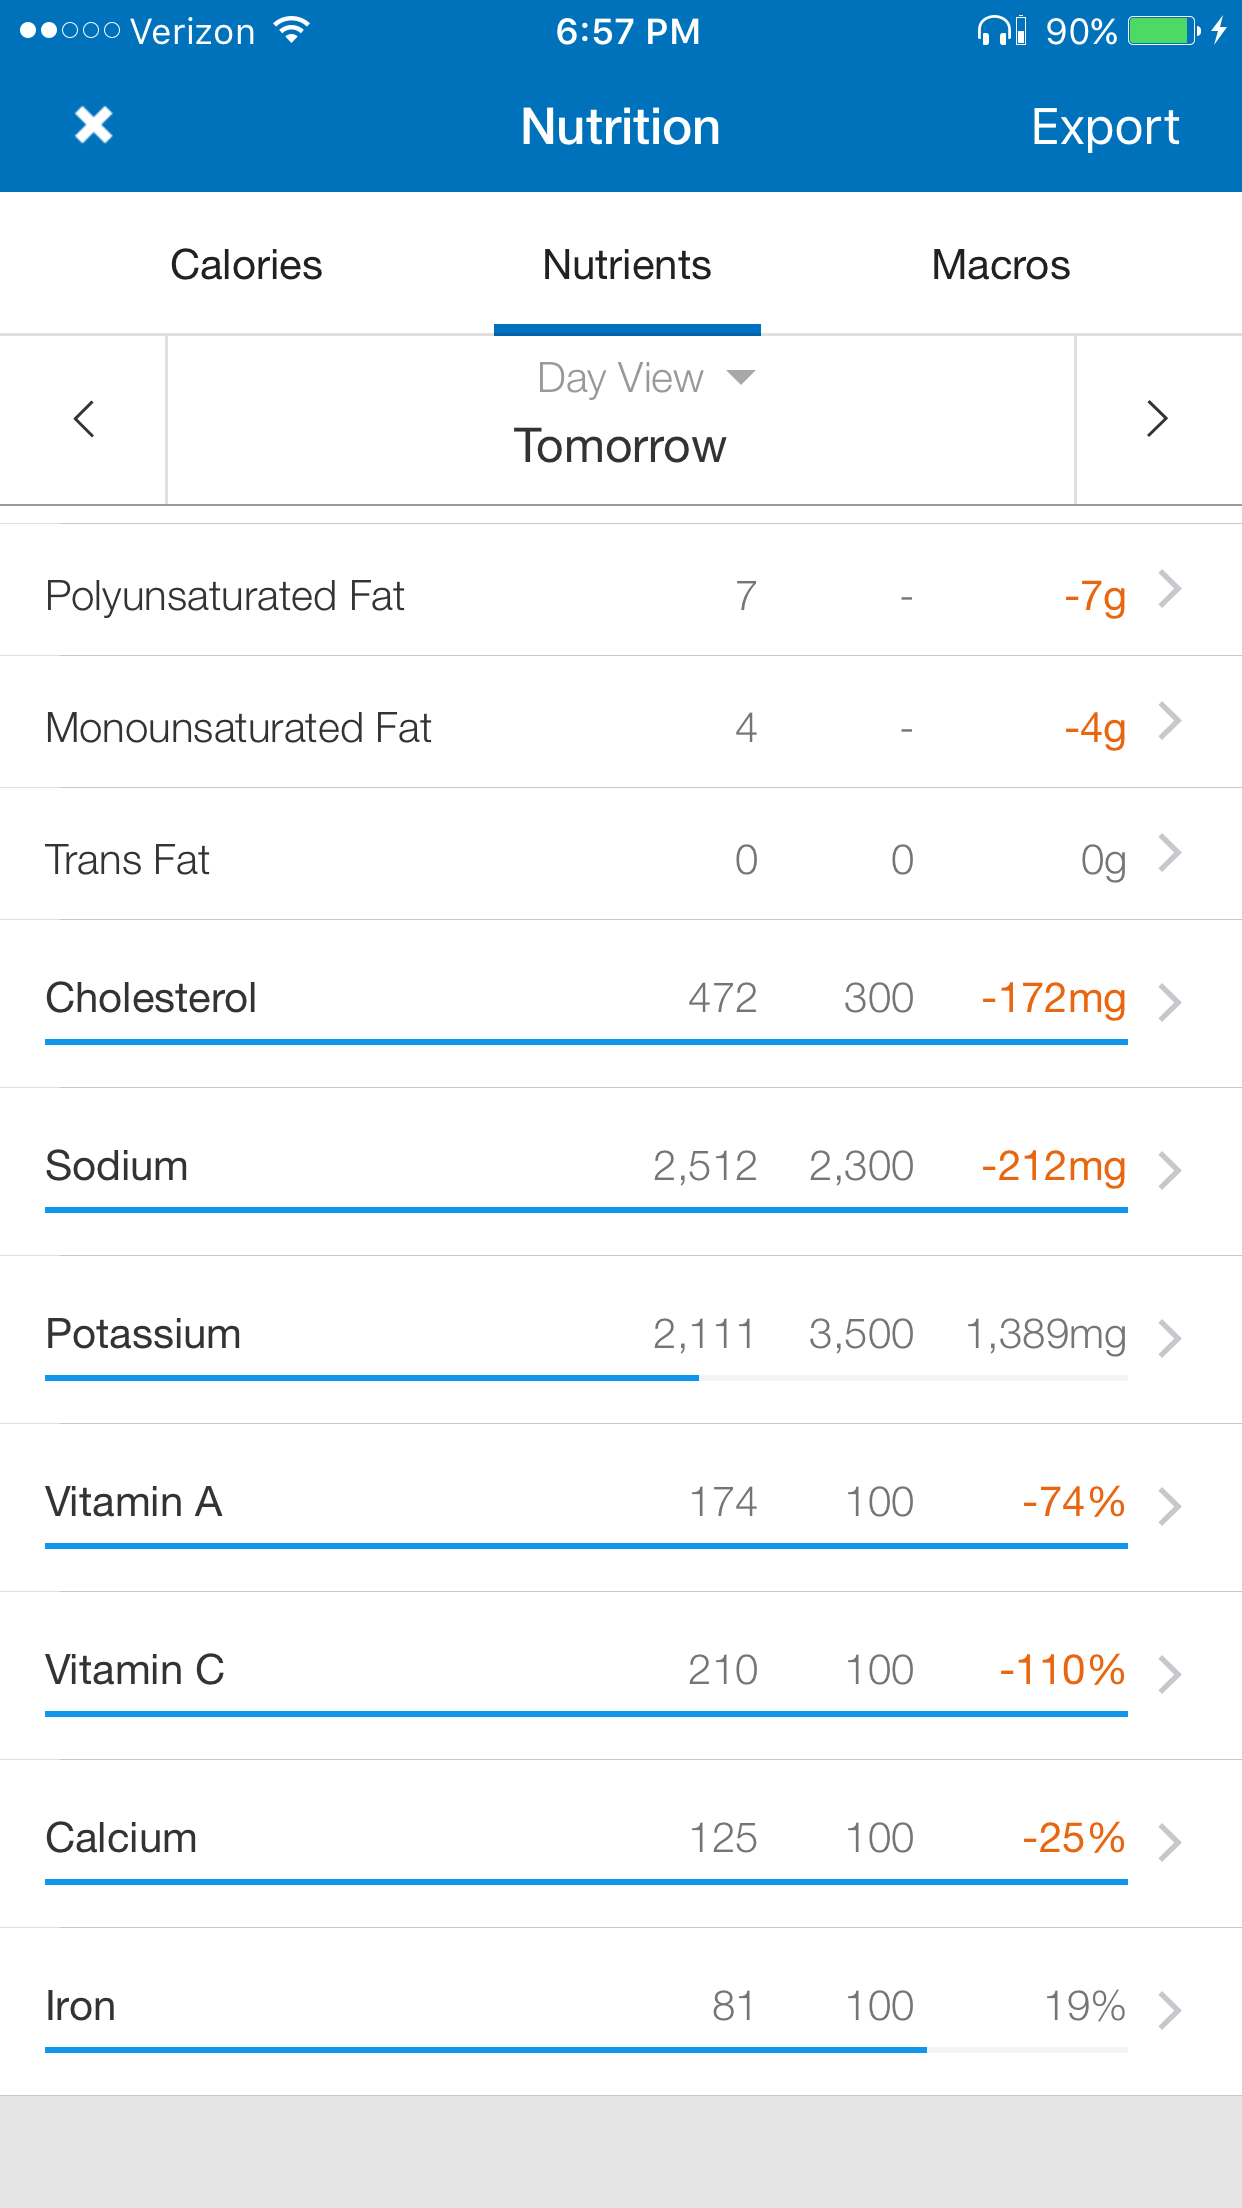Close the Nutrition screen with X icon

point(93,126)
